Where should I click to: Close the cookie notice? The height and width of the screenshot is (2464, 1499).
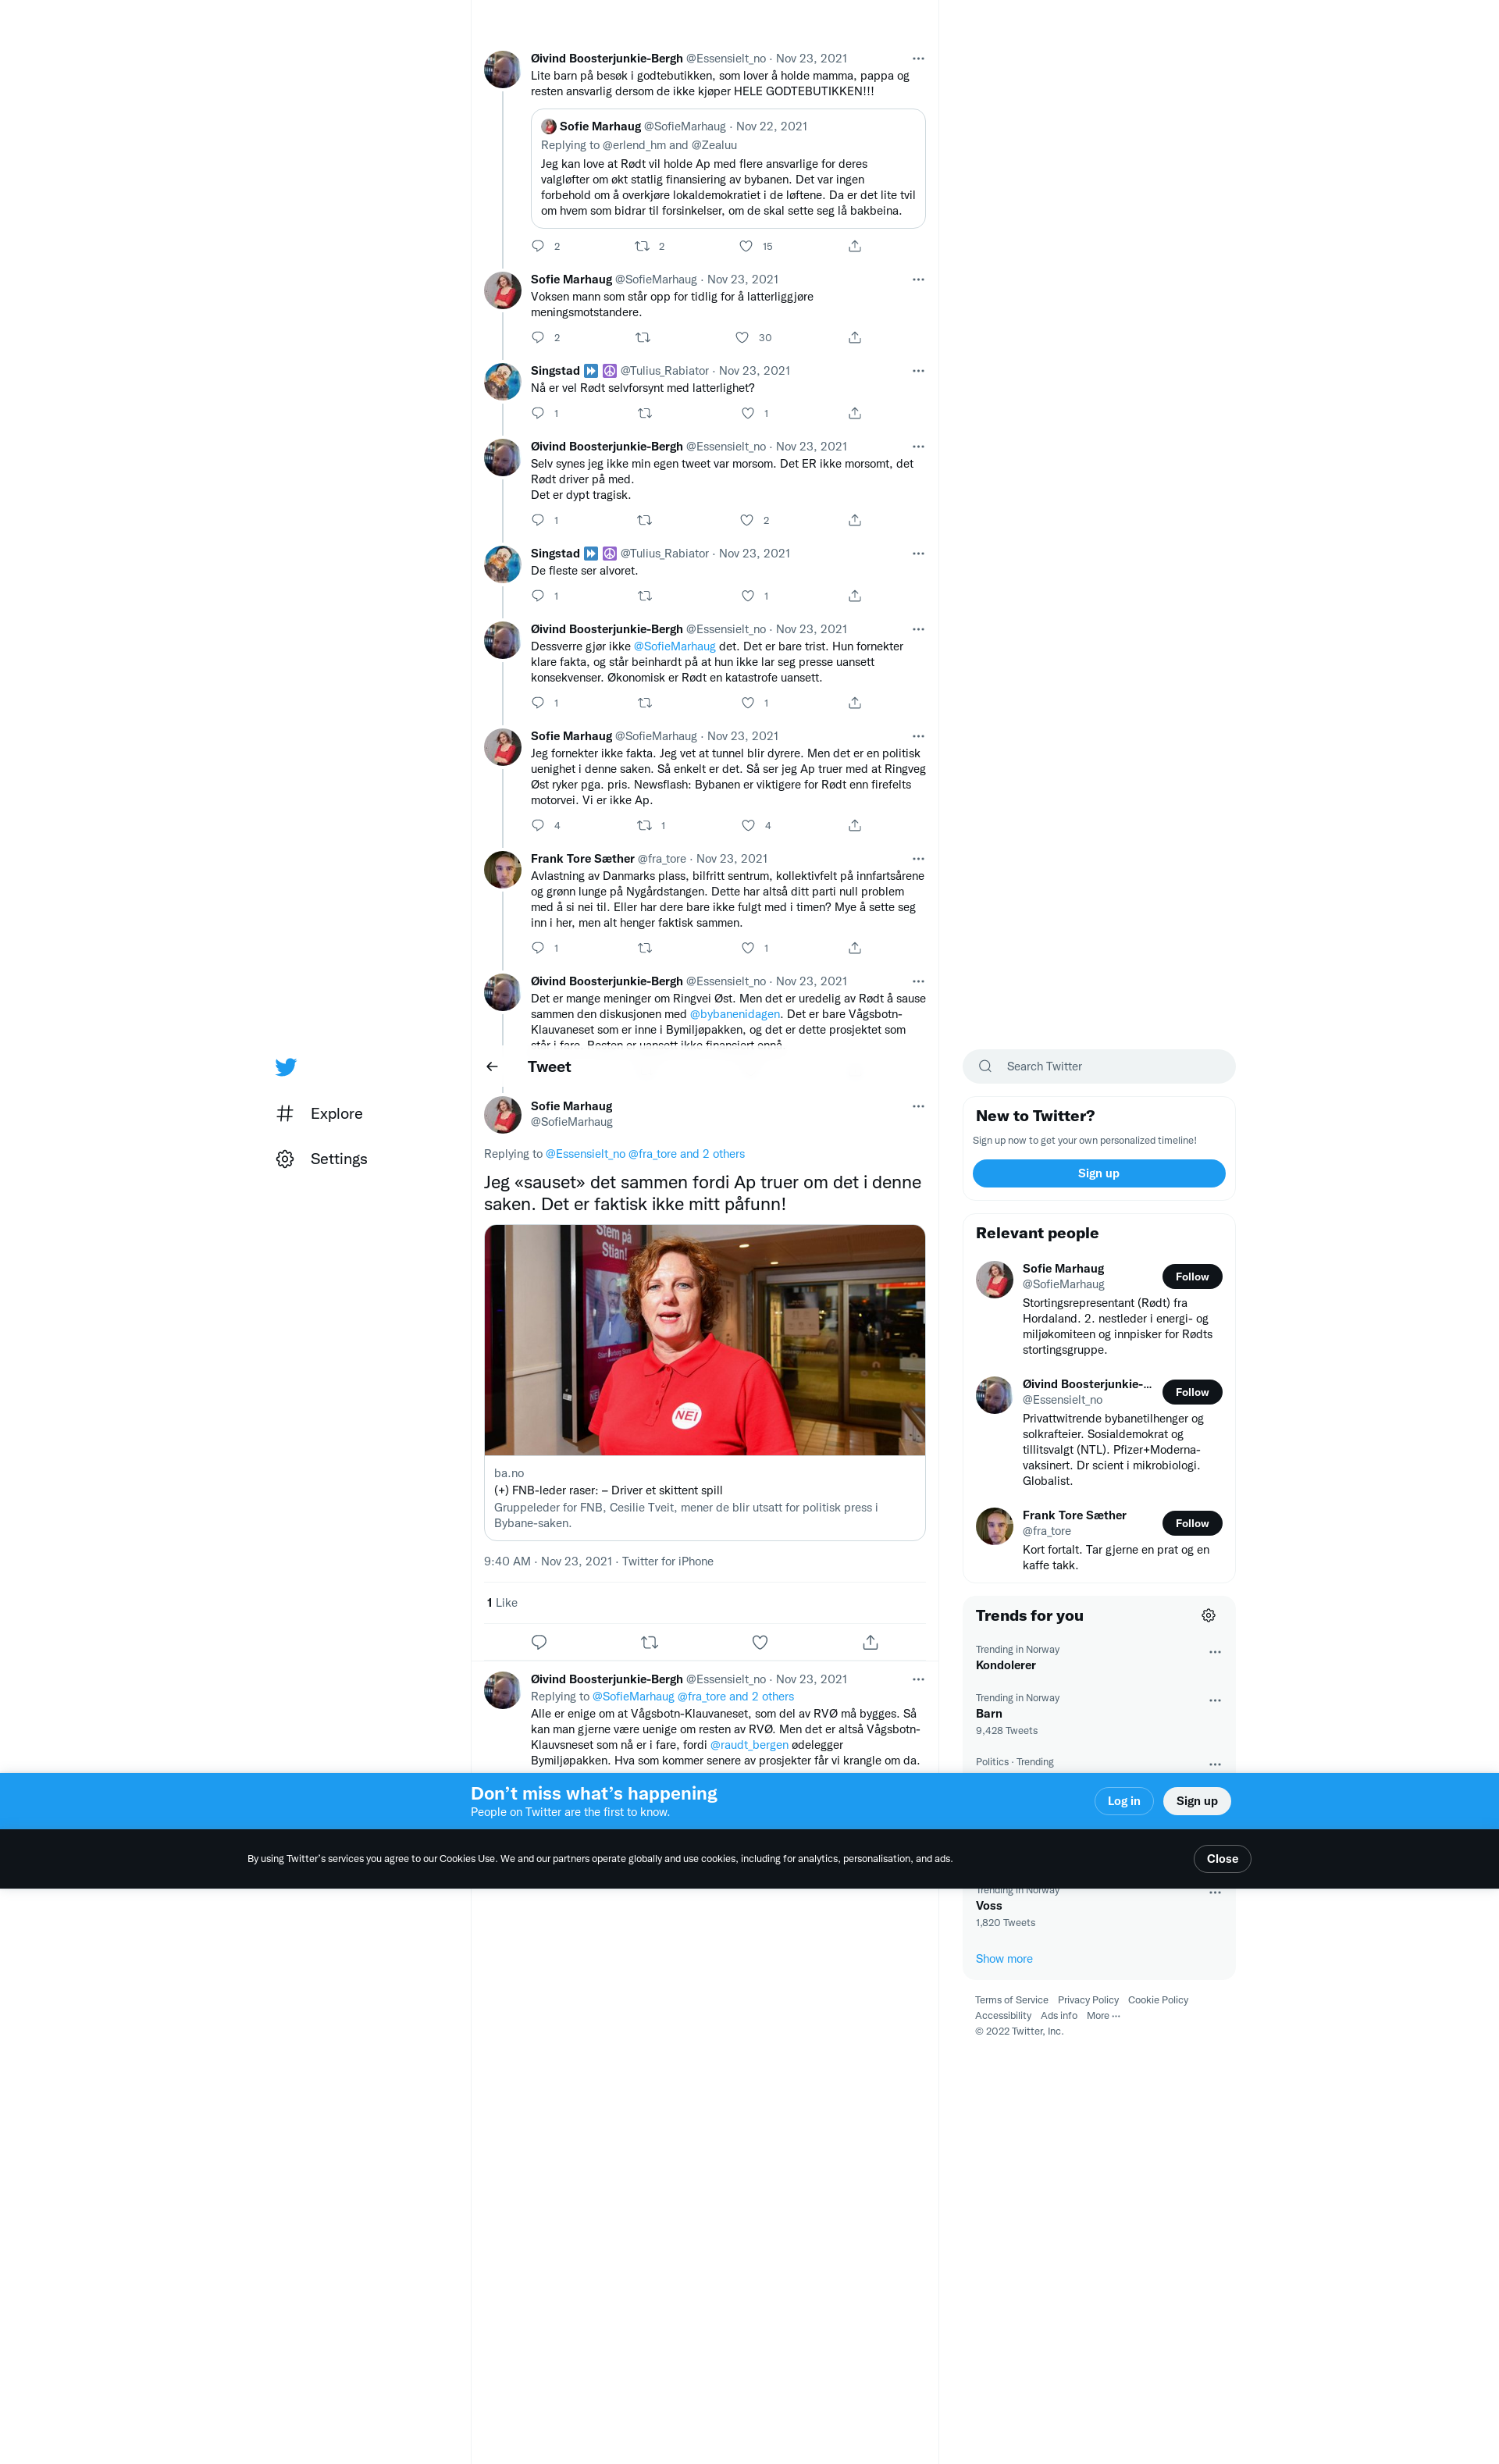coord(1222,1858)
